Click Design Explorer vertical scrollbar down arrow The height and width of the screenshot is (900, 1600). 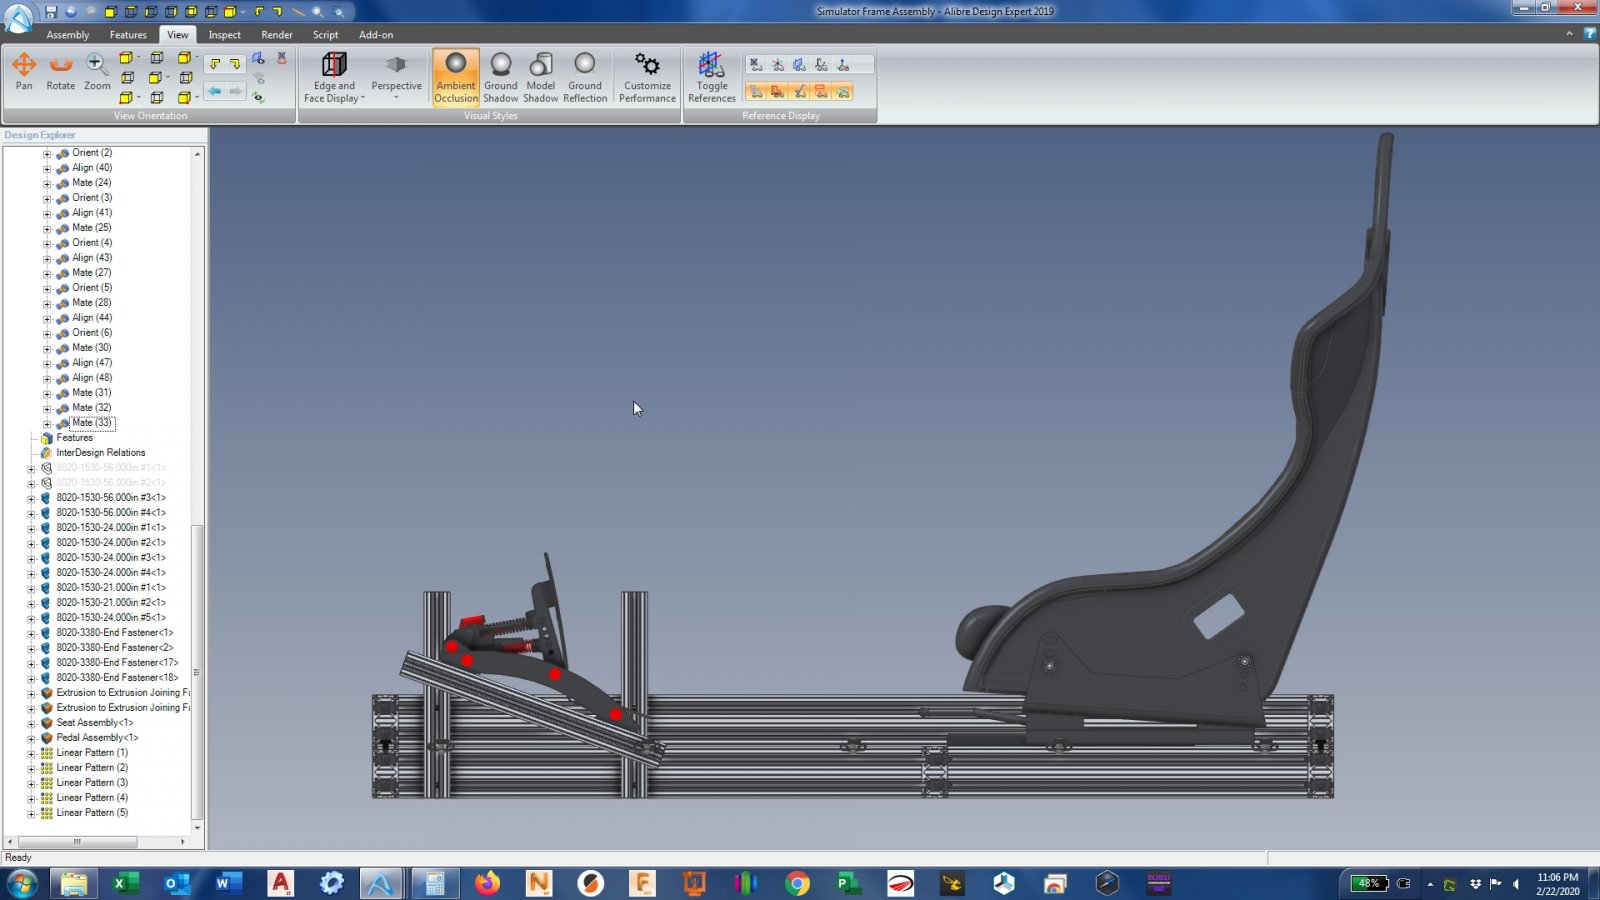[197, 828]
